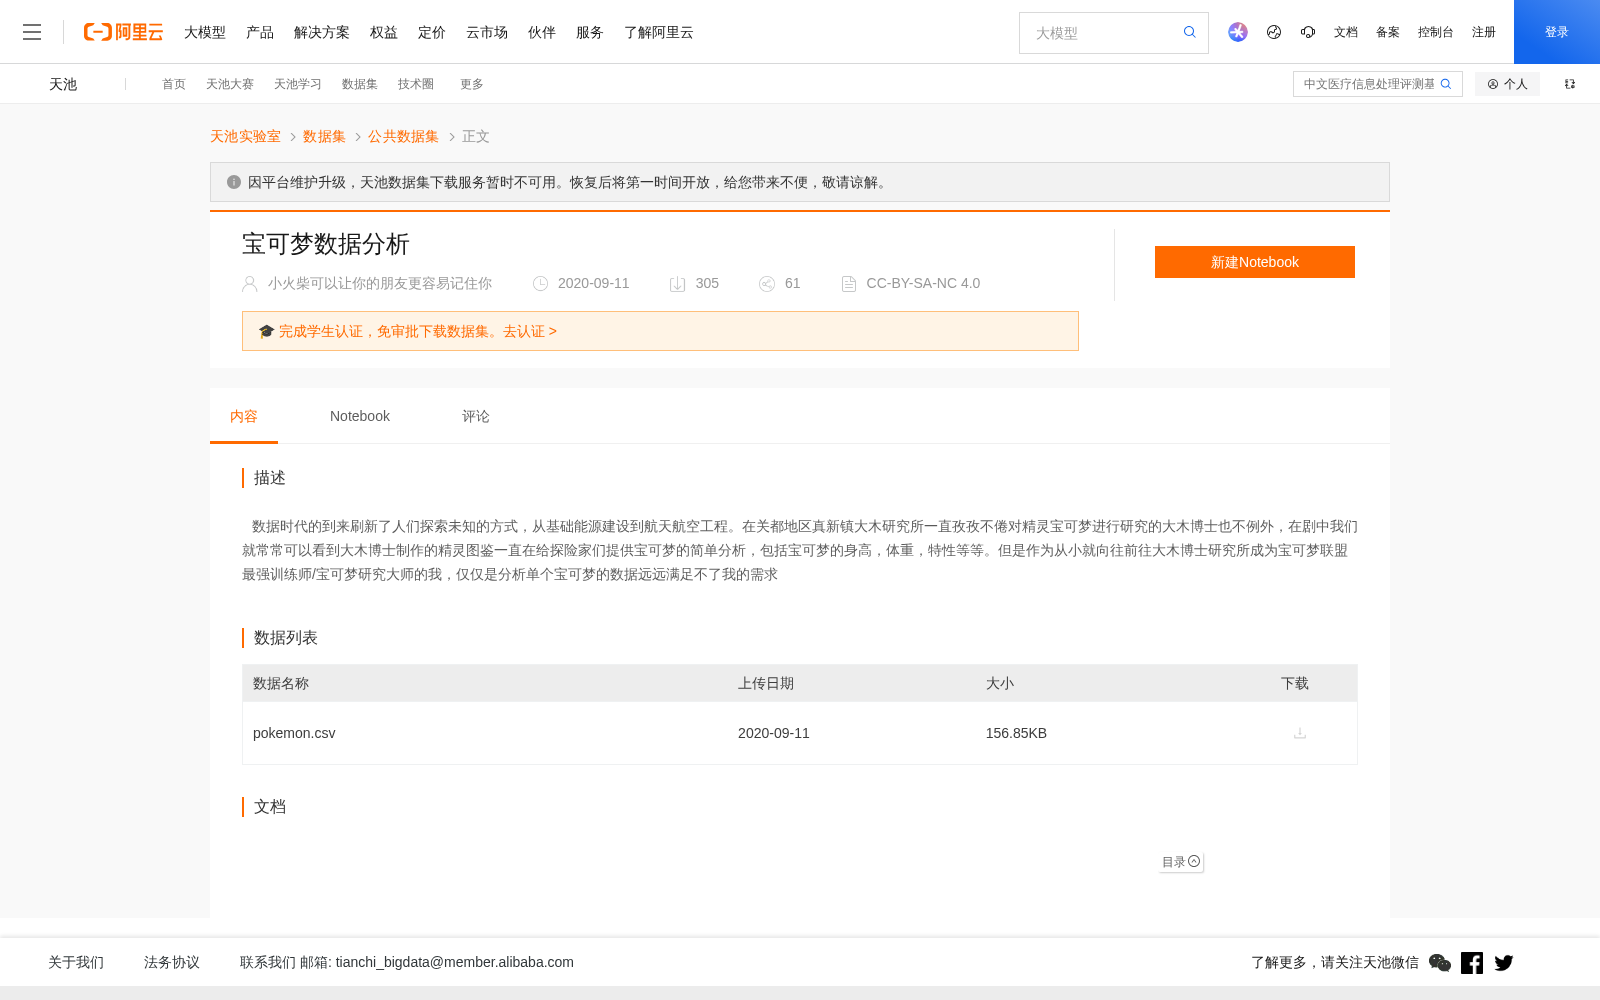This screenshot has height=1000, width=1600.
Task: Open the 了解阿里云 menu
Action: 659,32
